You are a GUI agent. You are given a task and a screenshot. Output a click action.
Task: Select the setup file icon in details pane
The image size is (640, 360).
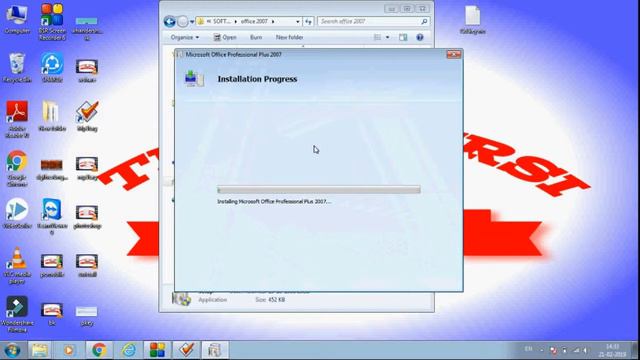pos(182,299)
